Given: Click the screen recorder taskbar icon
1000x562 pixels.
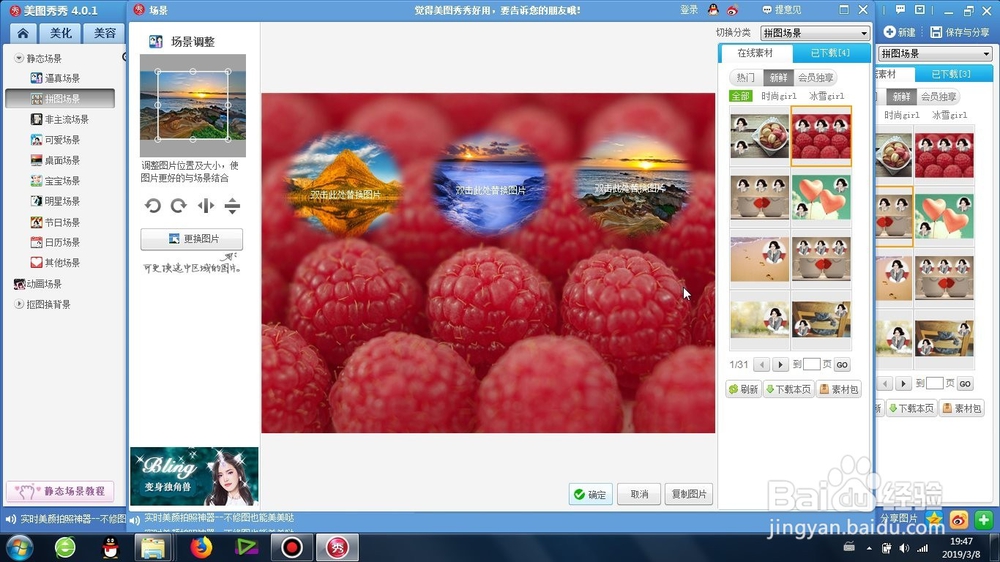Looking at the screenshot, I should tap(292, 547).
